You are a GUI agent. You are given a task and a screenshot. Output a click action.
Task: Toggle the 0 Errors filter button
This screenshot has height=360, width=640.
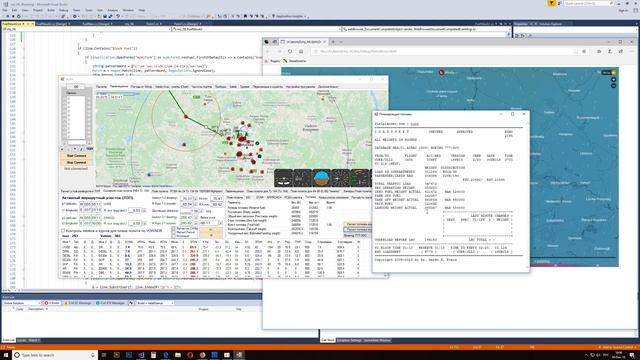pos(52,303)
